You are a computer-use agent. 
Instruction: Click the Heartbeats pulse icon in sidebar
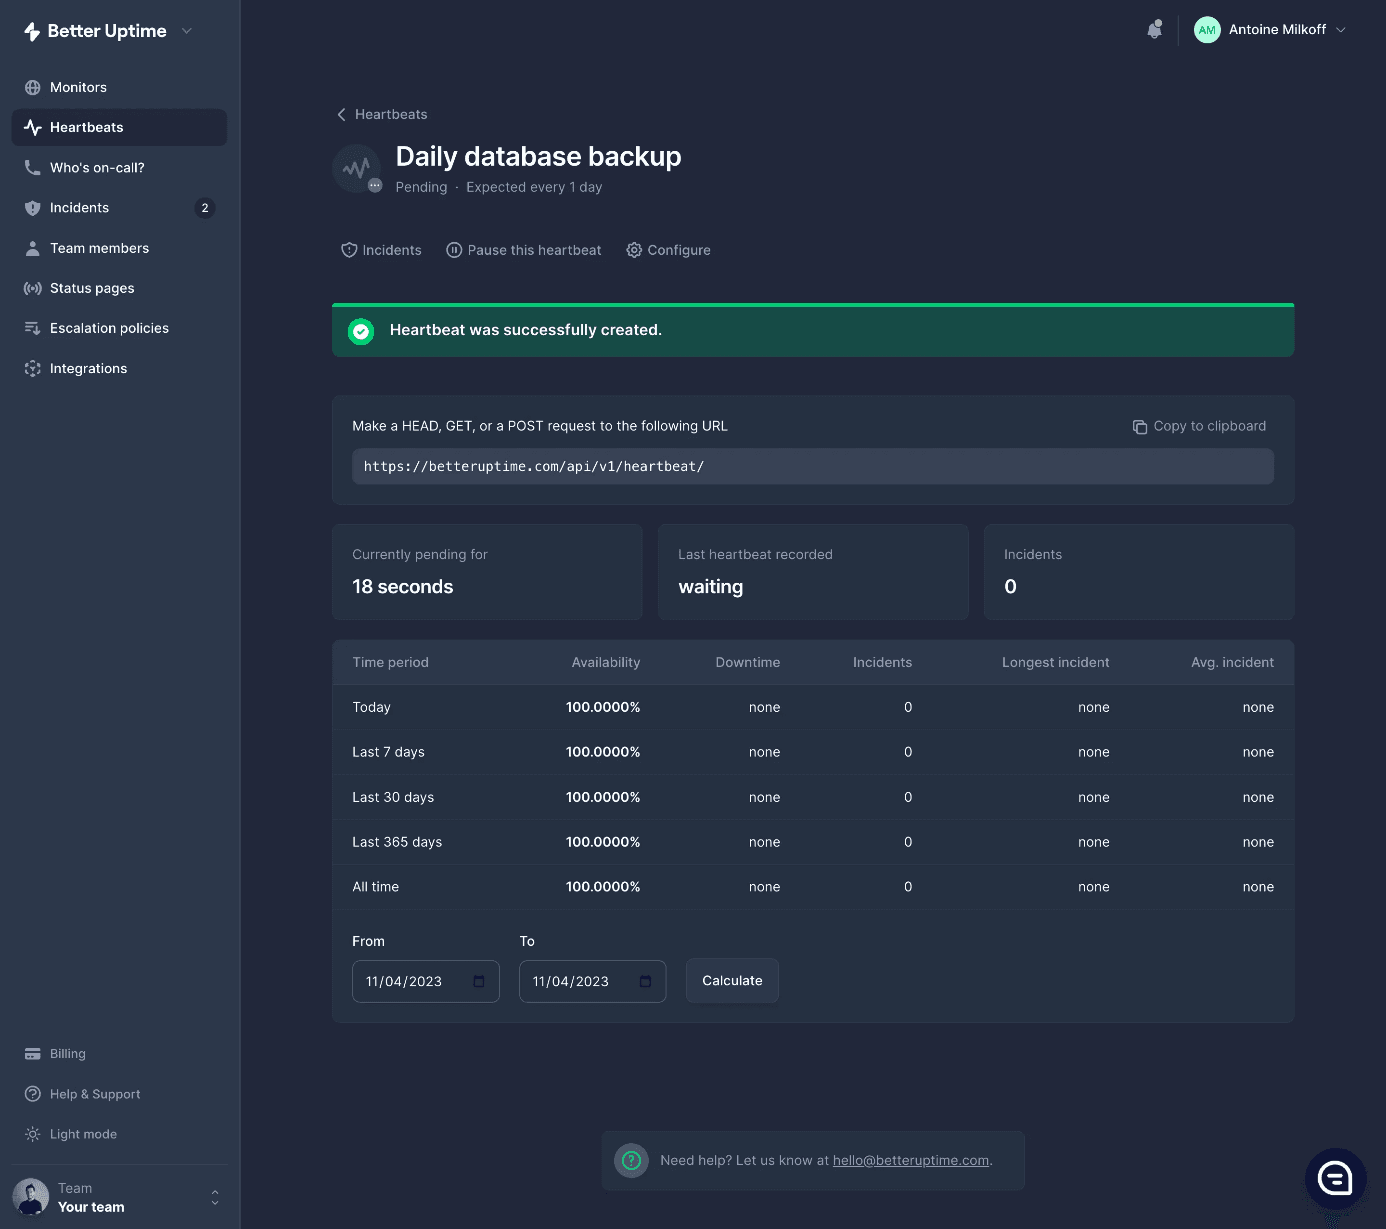coord(33,128)
